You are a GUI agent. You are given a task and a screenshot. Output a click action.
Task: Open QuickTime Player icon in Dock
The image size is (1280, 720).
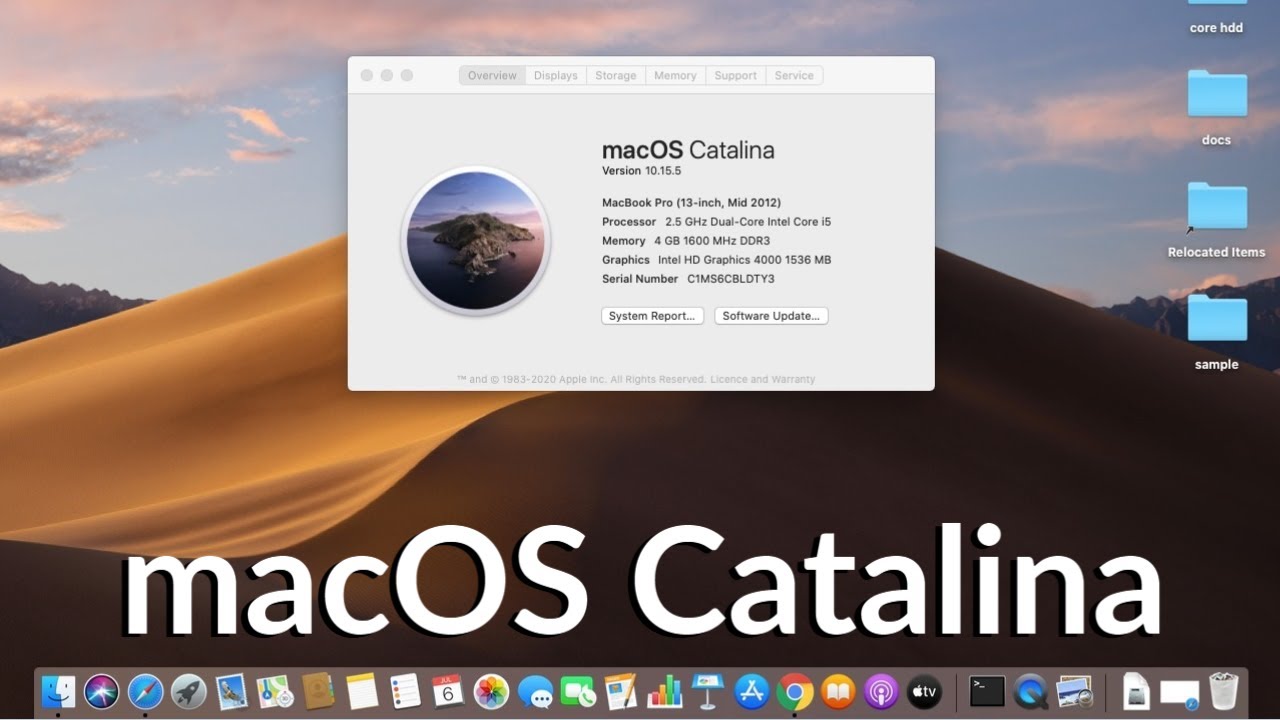(1031, 691)
